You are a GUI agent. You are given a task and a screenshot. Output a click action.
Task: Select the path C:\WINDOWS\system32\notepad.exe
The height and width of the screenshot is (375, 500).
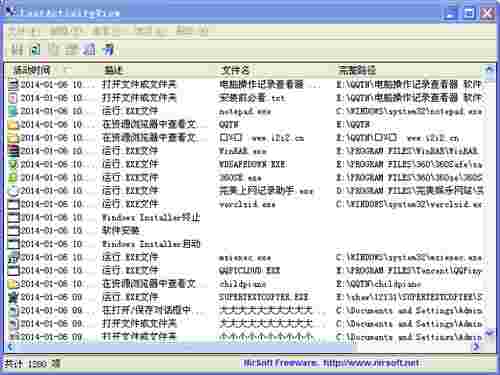pos(409,111)
